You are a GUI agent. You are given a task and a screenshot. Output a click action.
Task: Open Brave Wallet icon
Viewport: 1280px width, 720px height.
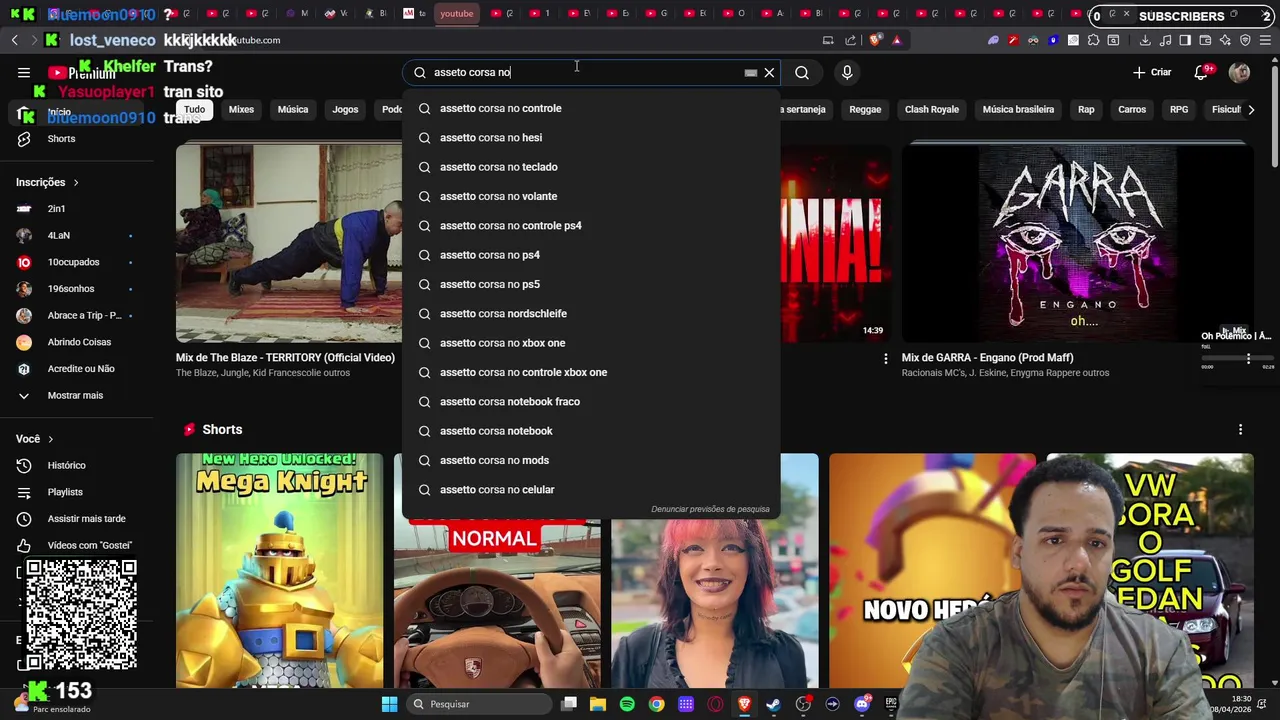click(1205, 40)
